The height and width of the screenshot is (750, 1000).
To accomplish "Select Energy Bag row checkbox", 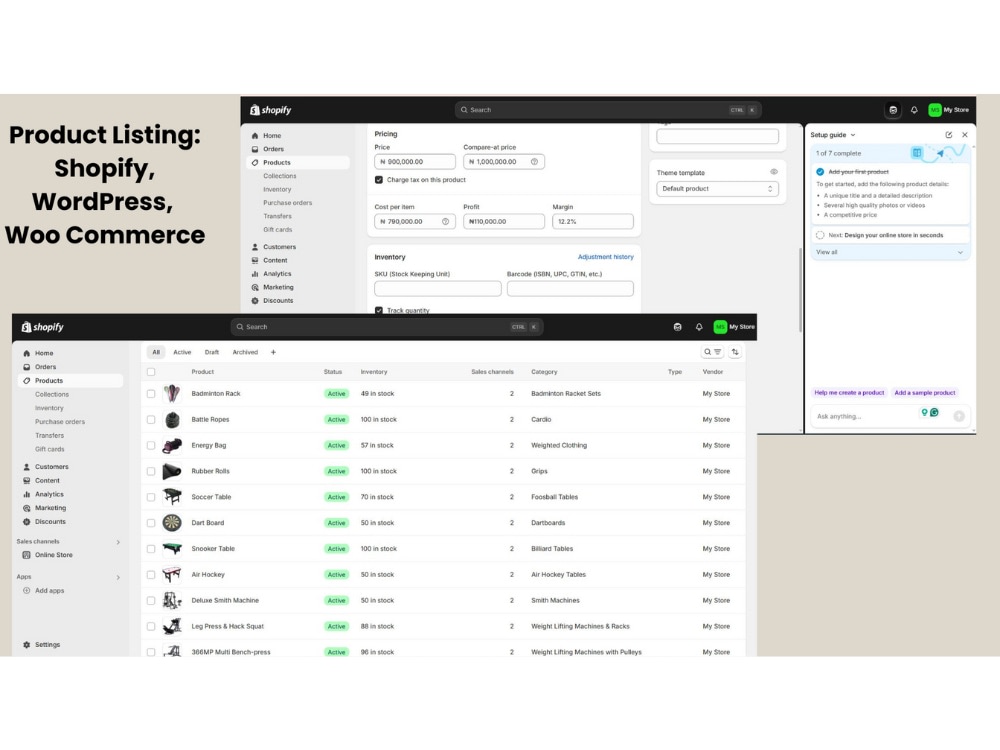I will (x=151, y=446).
